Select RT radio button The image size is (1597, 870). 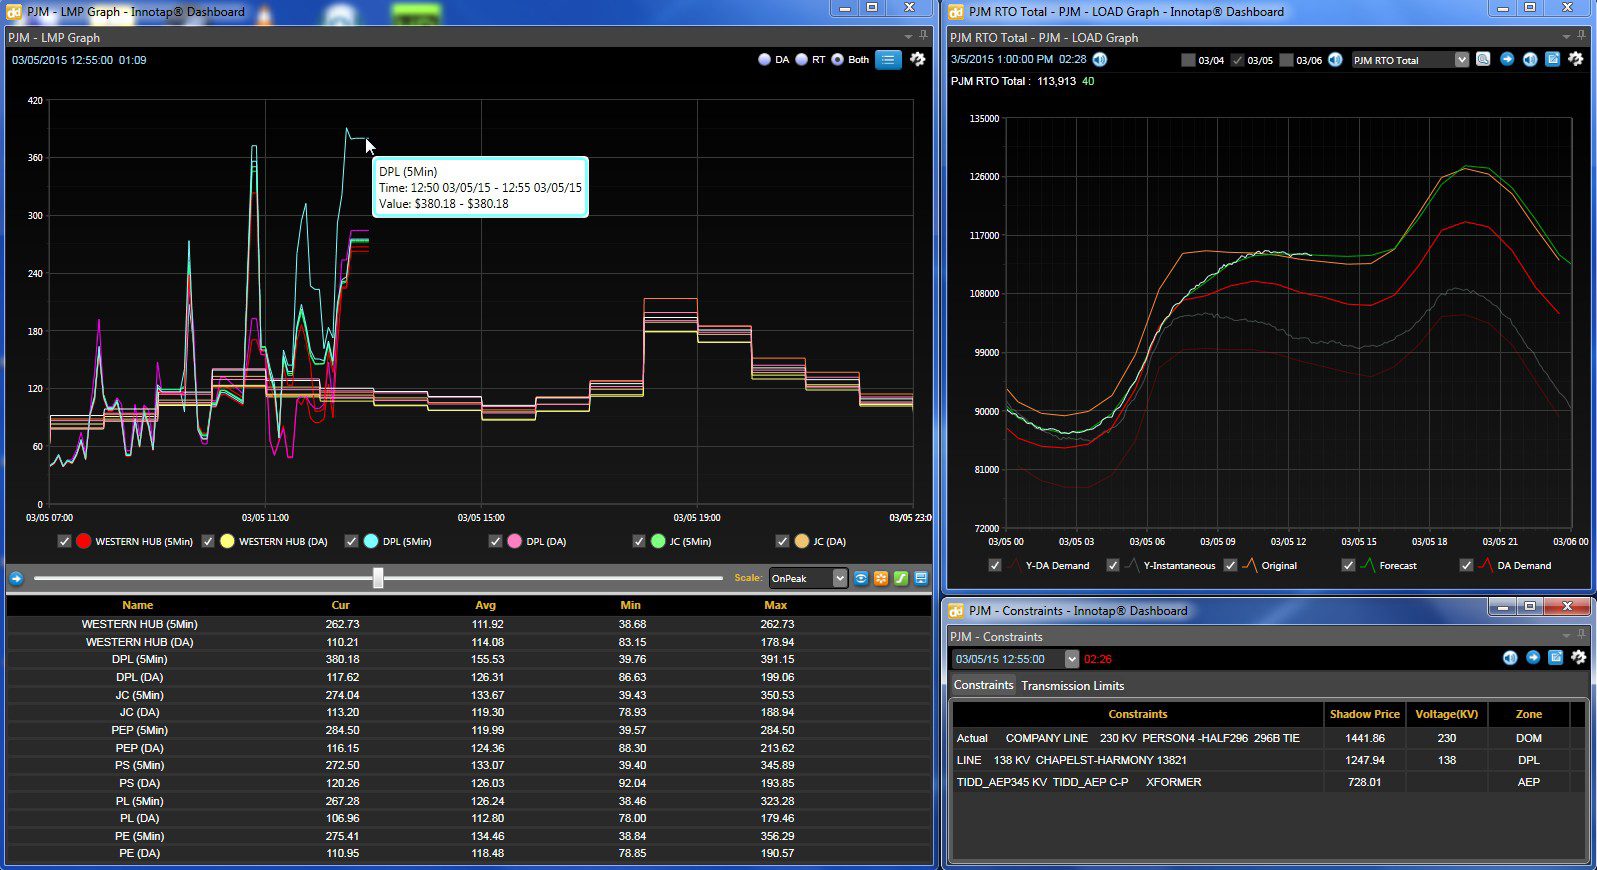[x=802, y=60]
